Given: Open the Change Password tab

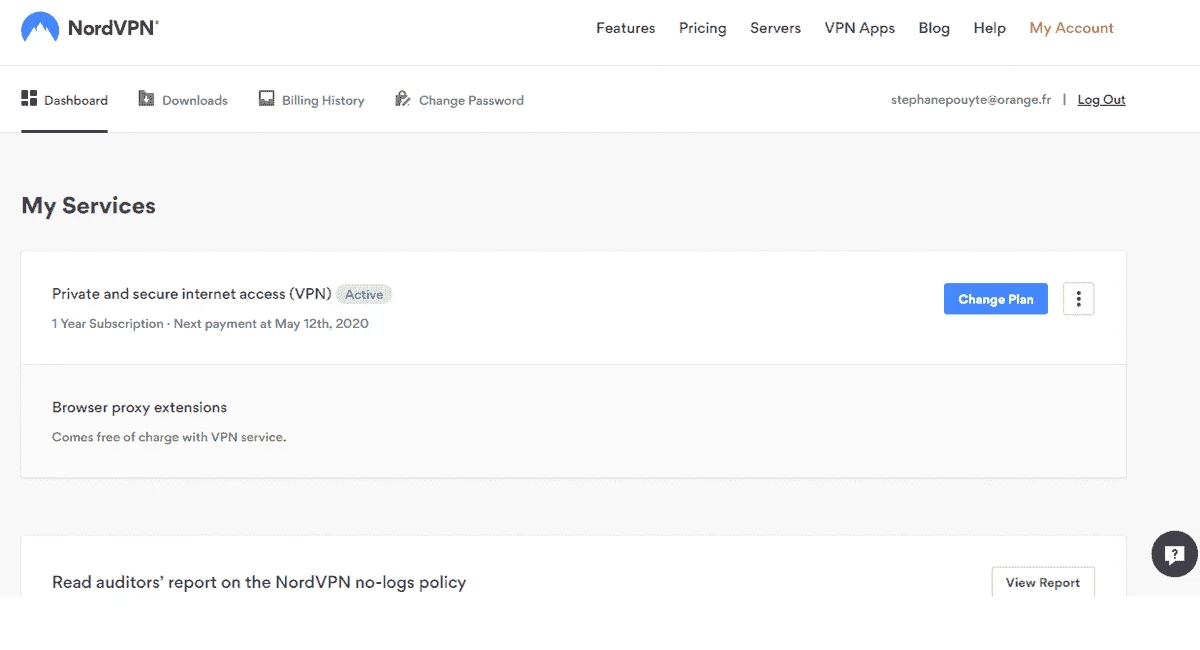Looking at the screenshot, I should 459,100.
